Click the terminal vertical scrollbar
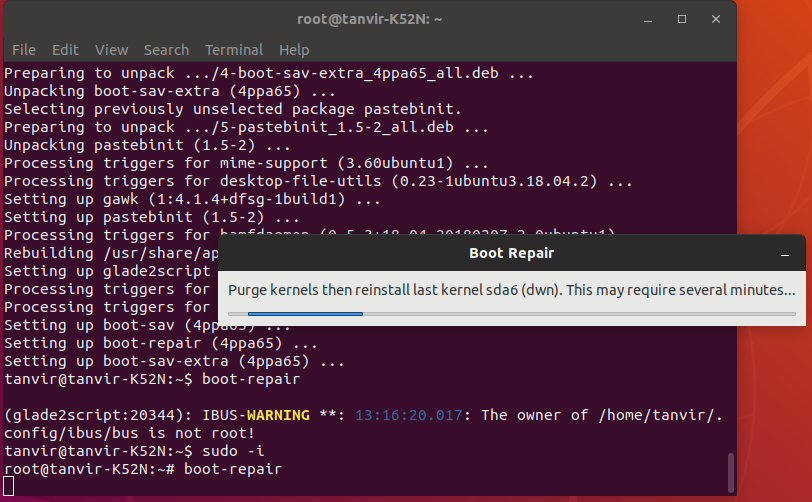Viewport: 812px width, 502px height. click(731, 473)
